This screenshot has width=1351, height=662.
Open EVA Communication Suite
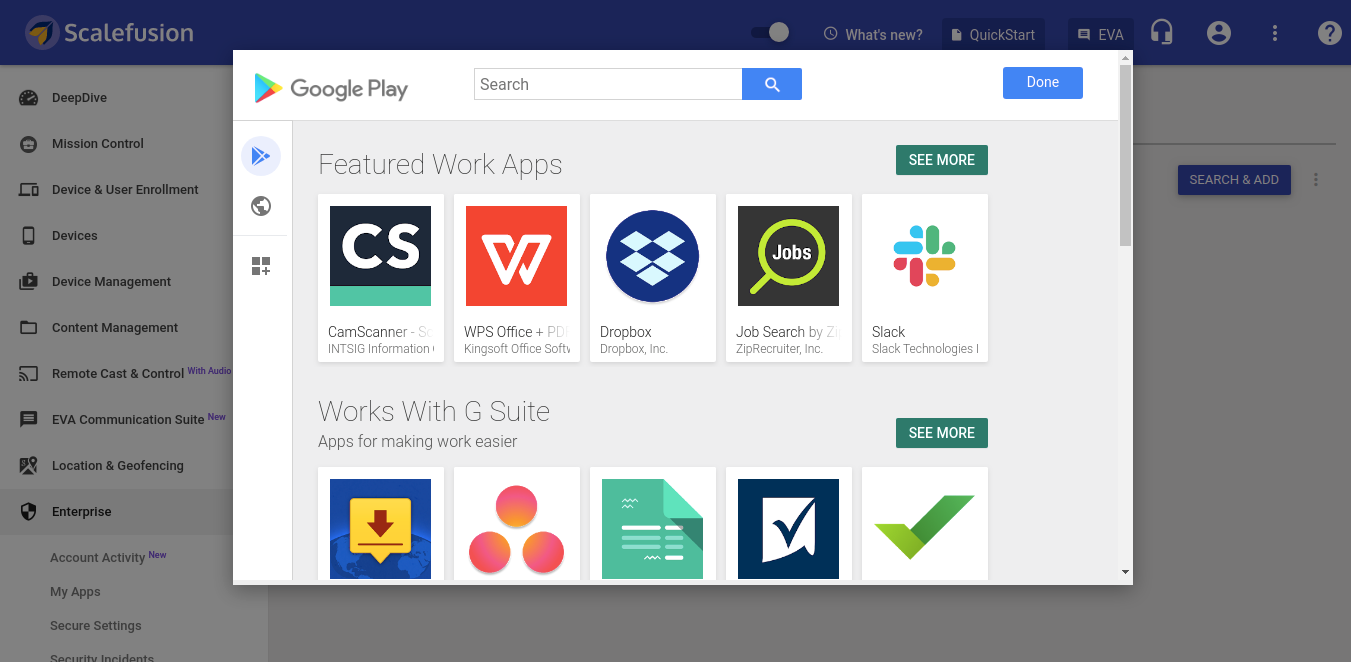tap(128, 420)
